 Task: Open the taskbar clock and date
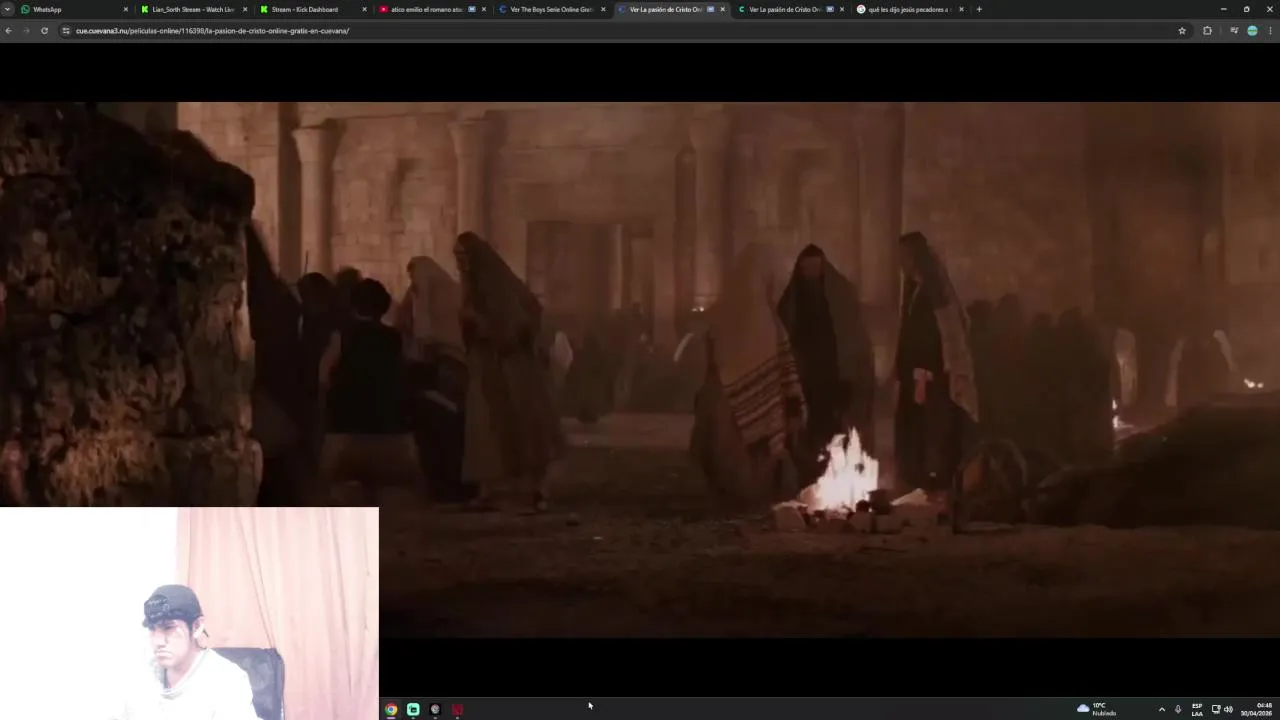pos(1258,709)
